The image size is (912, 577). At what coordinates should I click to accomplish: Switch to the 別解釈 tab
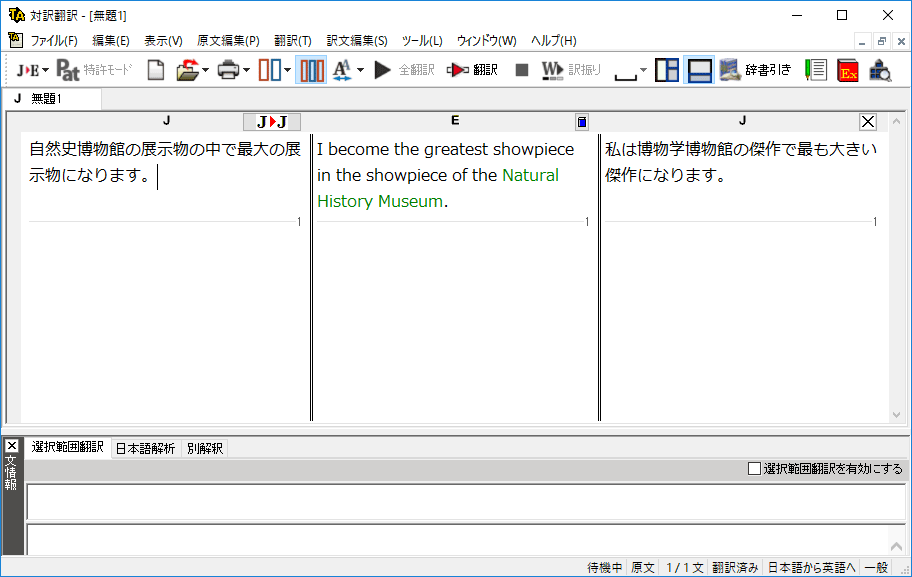coord(205,448)
